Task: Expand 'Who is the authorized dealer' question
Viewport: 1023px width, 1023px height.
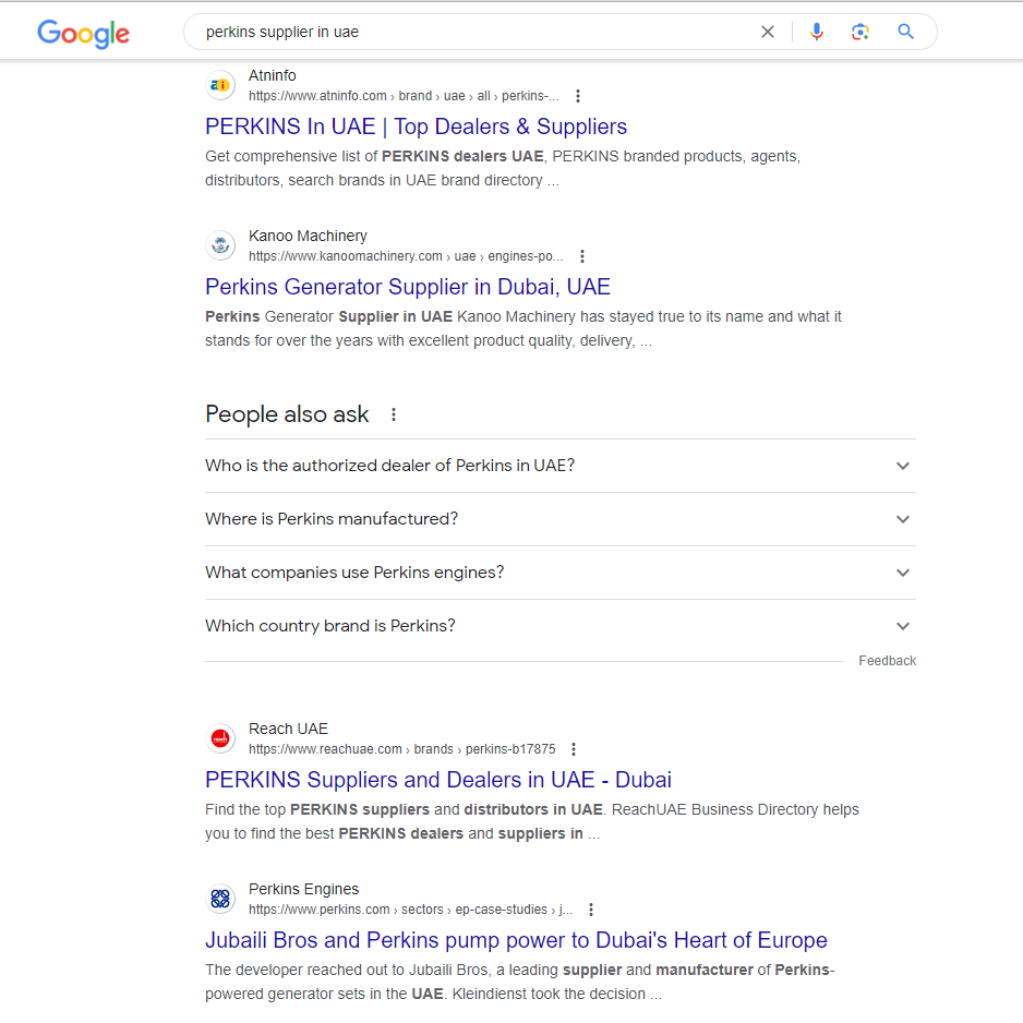Action: 902,466
